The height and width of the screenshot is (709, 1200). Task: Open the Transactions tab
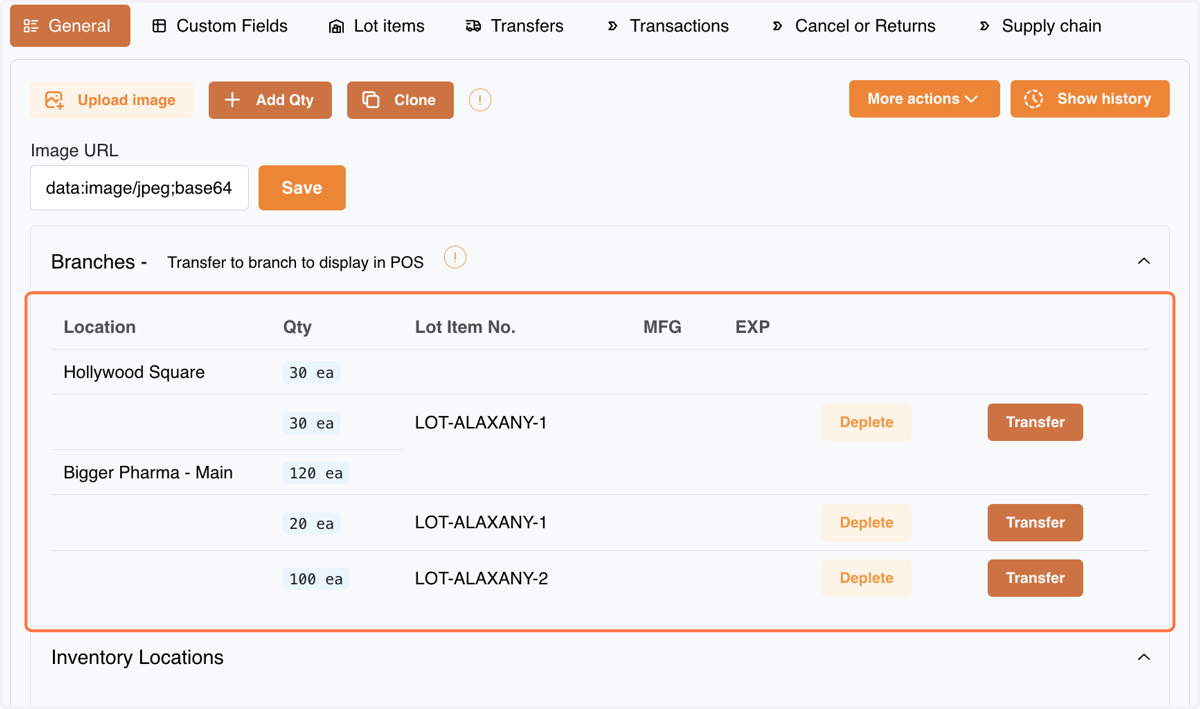[x=667, y=26]
